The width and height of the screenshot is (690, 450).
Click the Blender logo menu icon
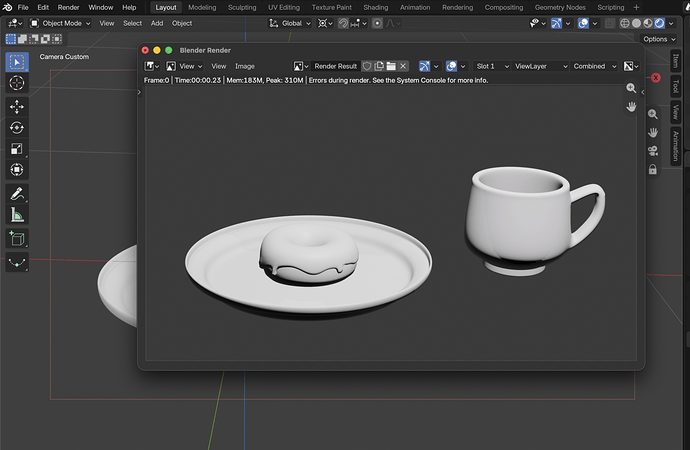[7, 7]
